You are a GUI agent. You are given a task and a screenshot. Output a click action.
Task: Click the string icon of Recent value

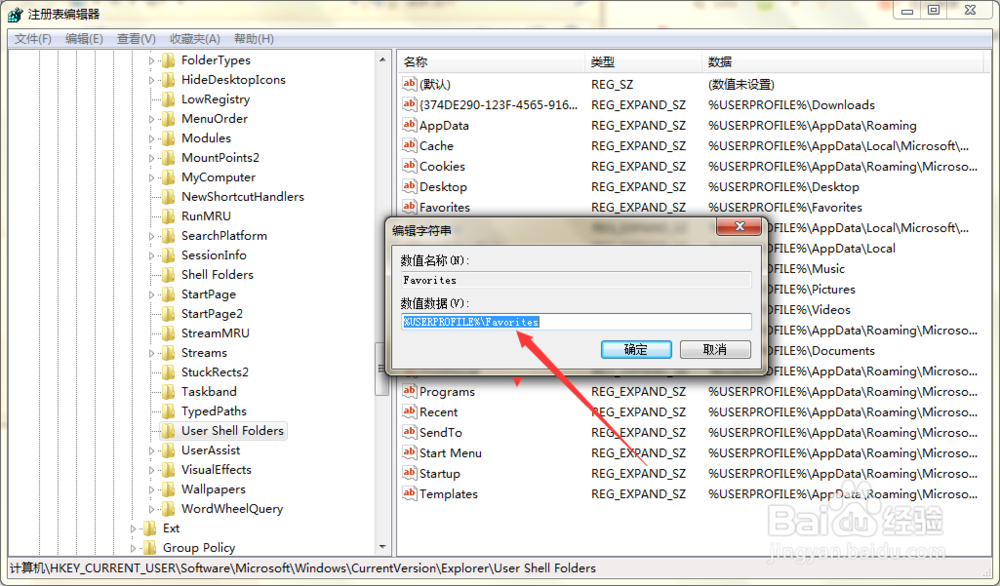(x=409, y=411)
